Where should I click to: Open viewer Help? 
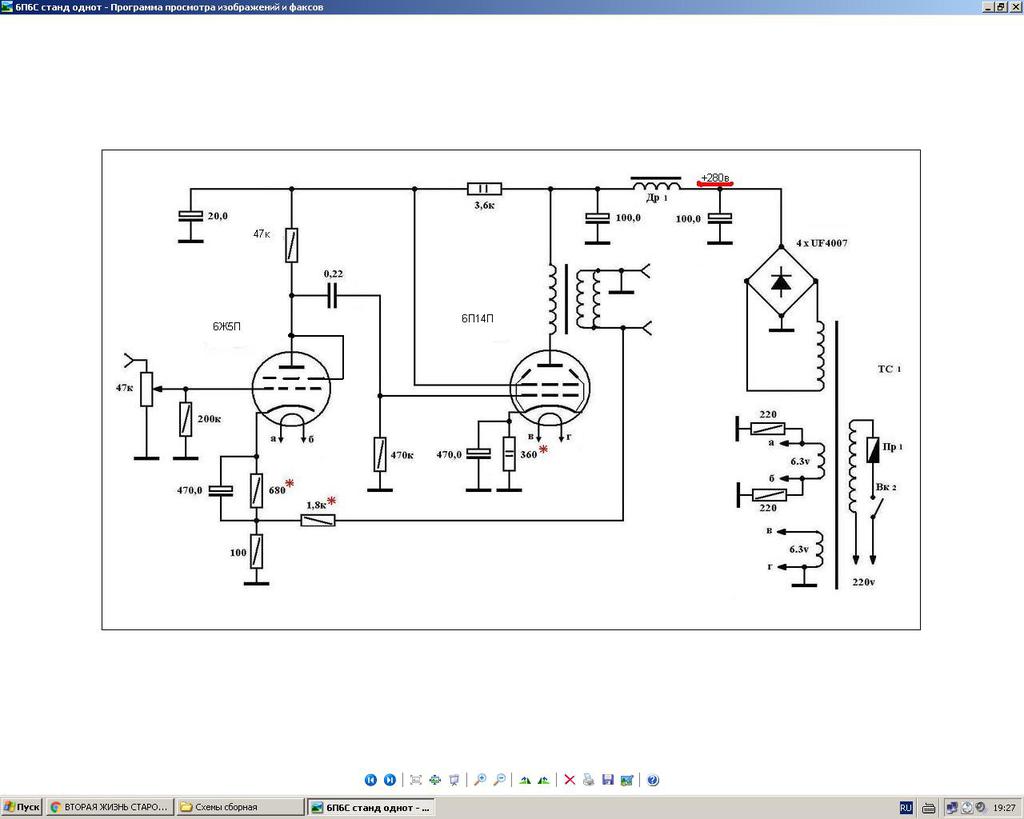[652, 780]
